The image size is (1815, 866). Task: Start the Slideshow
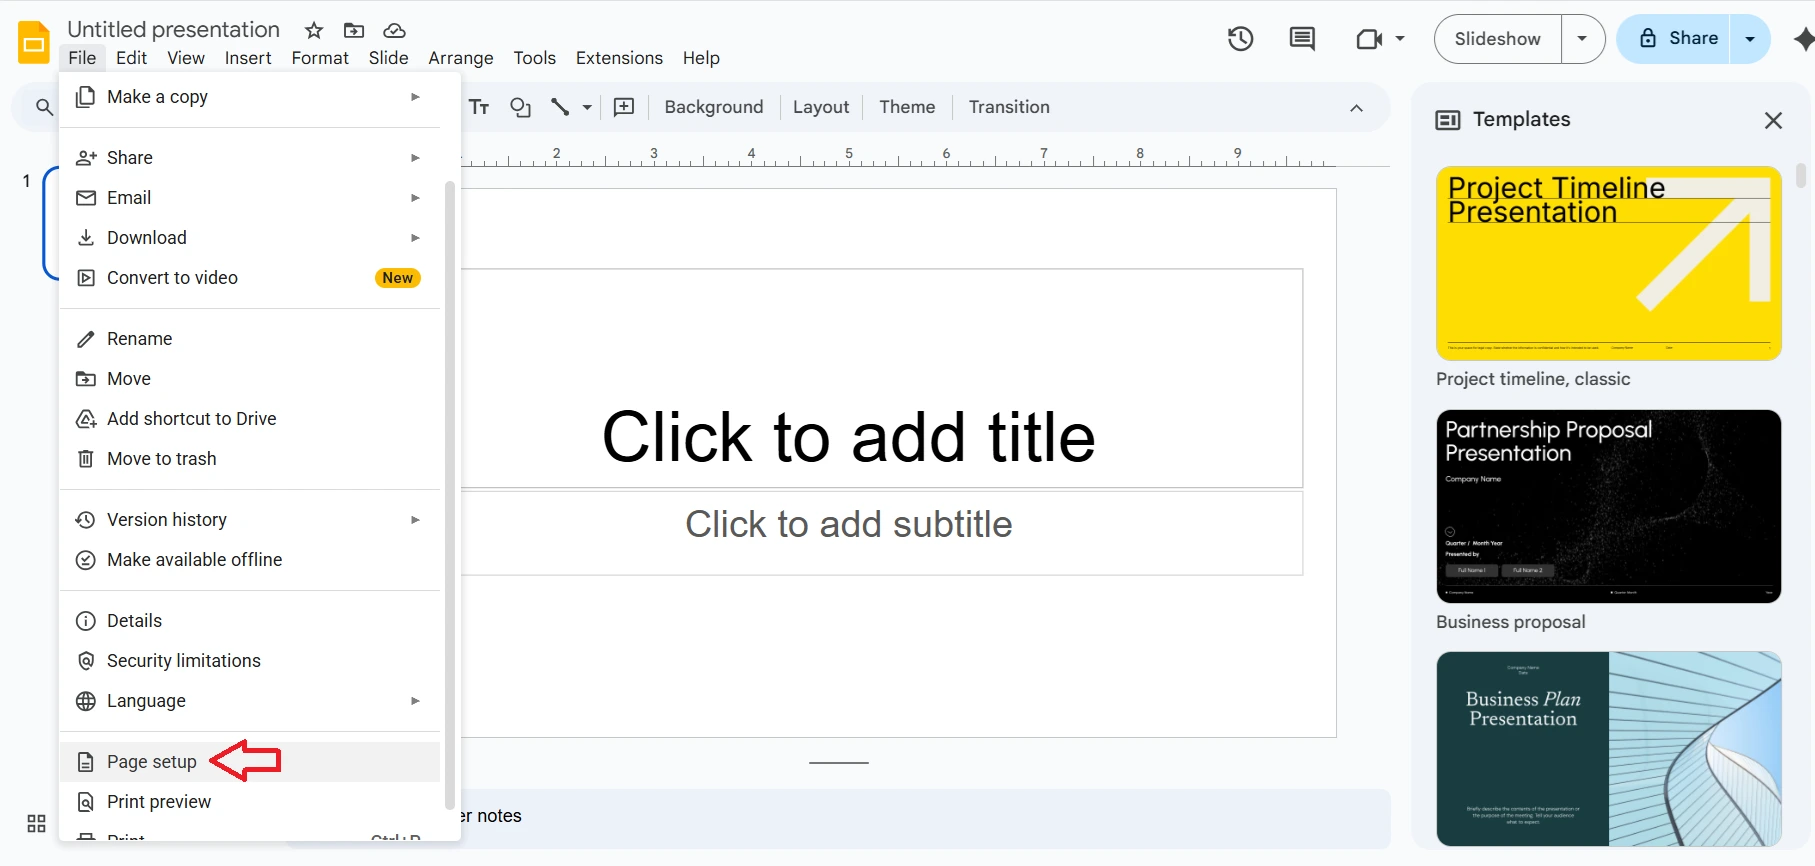pyautogui.click(x=1497, y=39)
